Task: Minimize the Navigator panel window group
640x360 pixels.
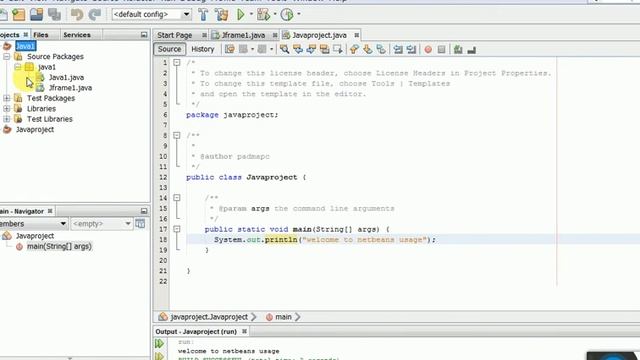Action: tap(144, 211)
